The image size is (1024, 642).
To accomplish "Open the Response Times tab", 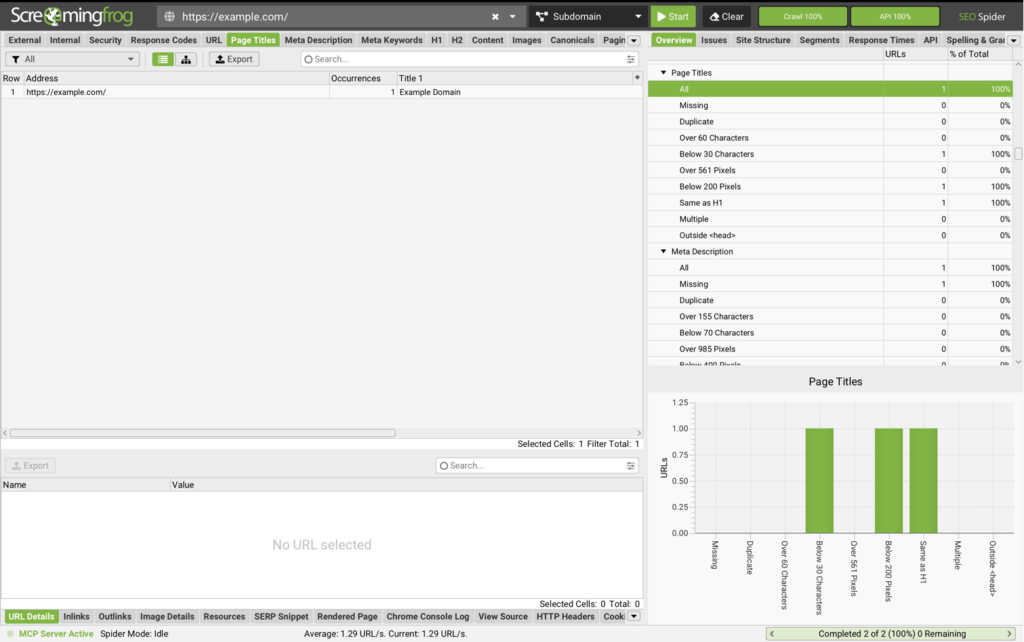I will (881, 40).
